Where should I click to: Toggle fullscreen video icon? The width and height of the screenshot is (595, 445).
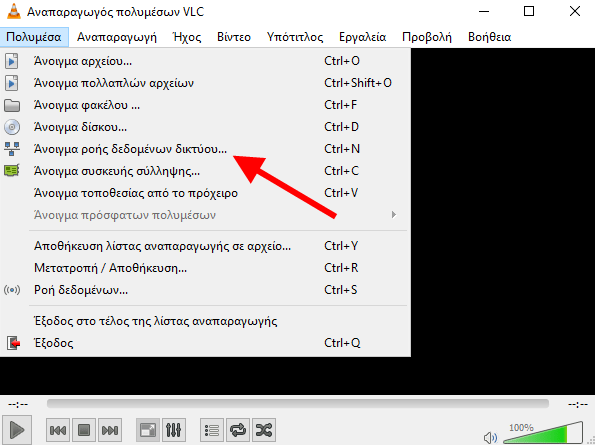(148, 430)
